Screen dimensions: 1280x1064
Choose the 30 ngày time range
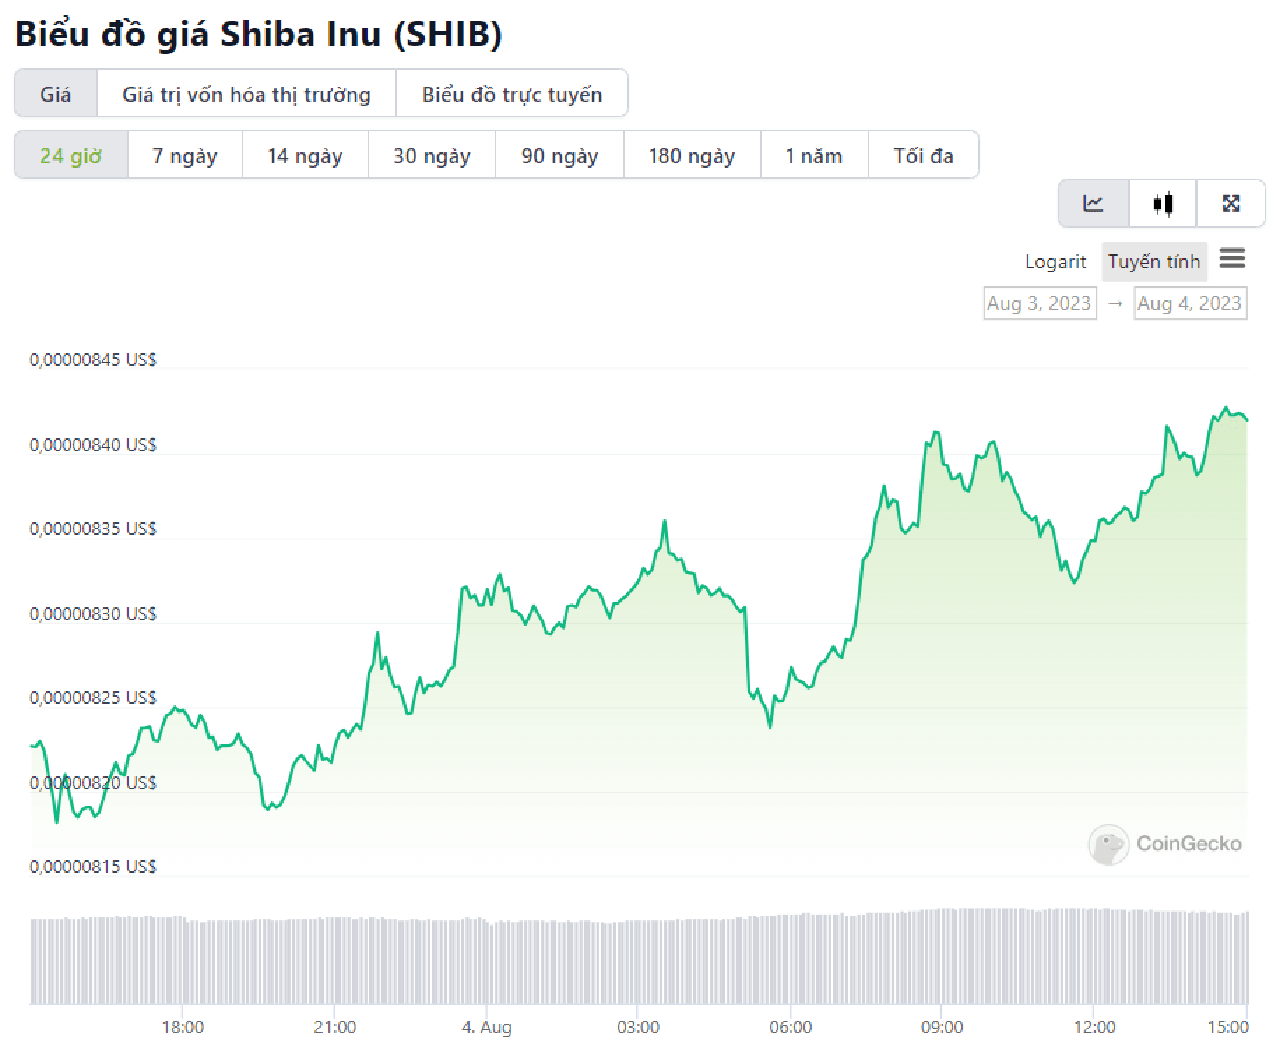432,155
